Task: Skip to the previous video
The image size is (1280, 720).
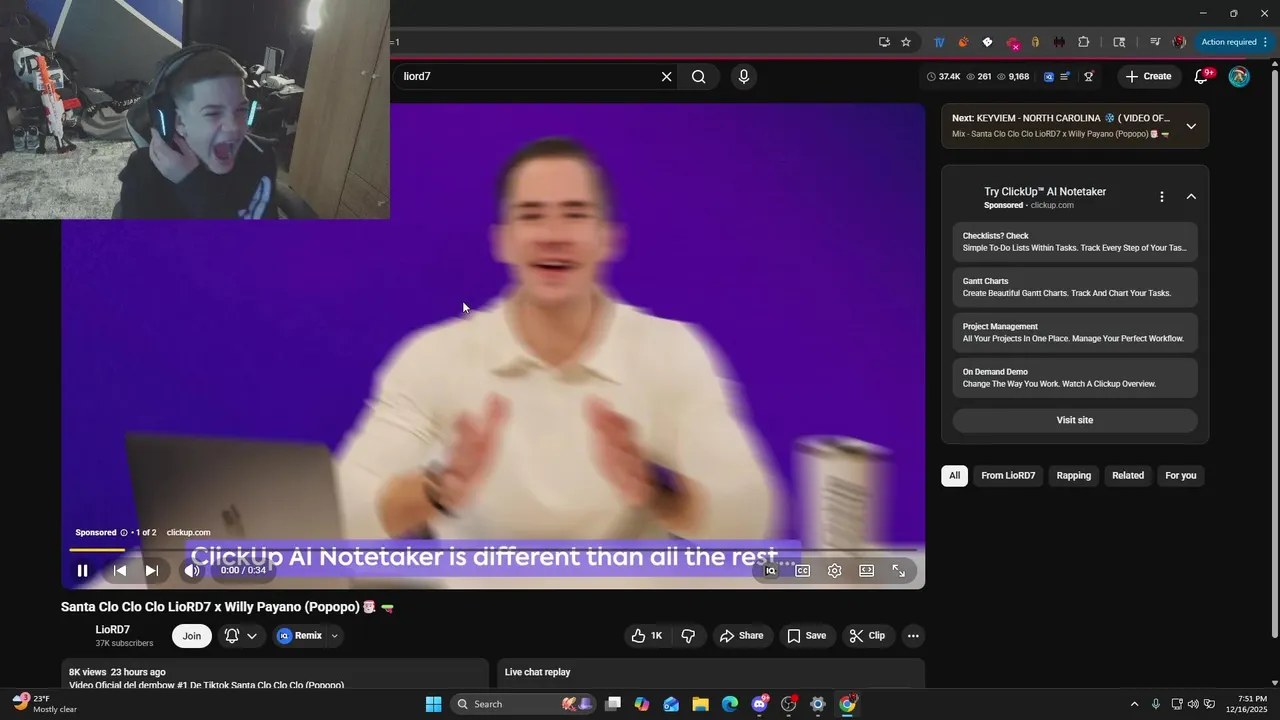Action: 119,571
